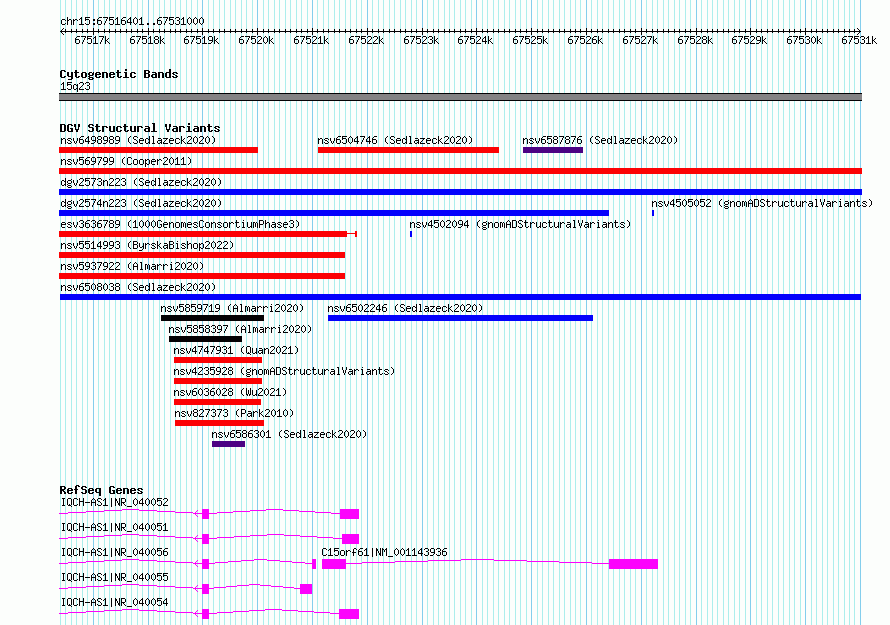
Task: Select the black nsv5859719 variant bar
Action: tap(212, 318)
